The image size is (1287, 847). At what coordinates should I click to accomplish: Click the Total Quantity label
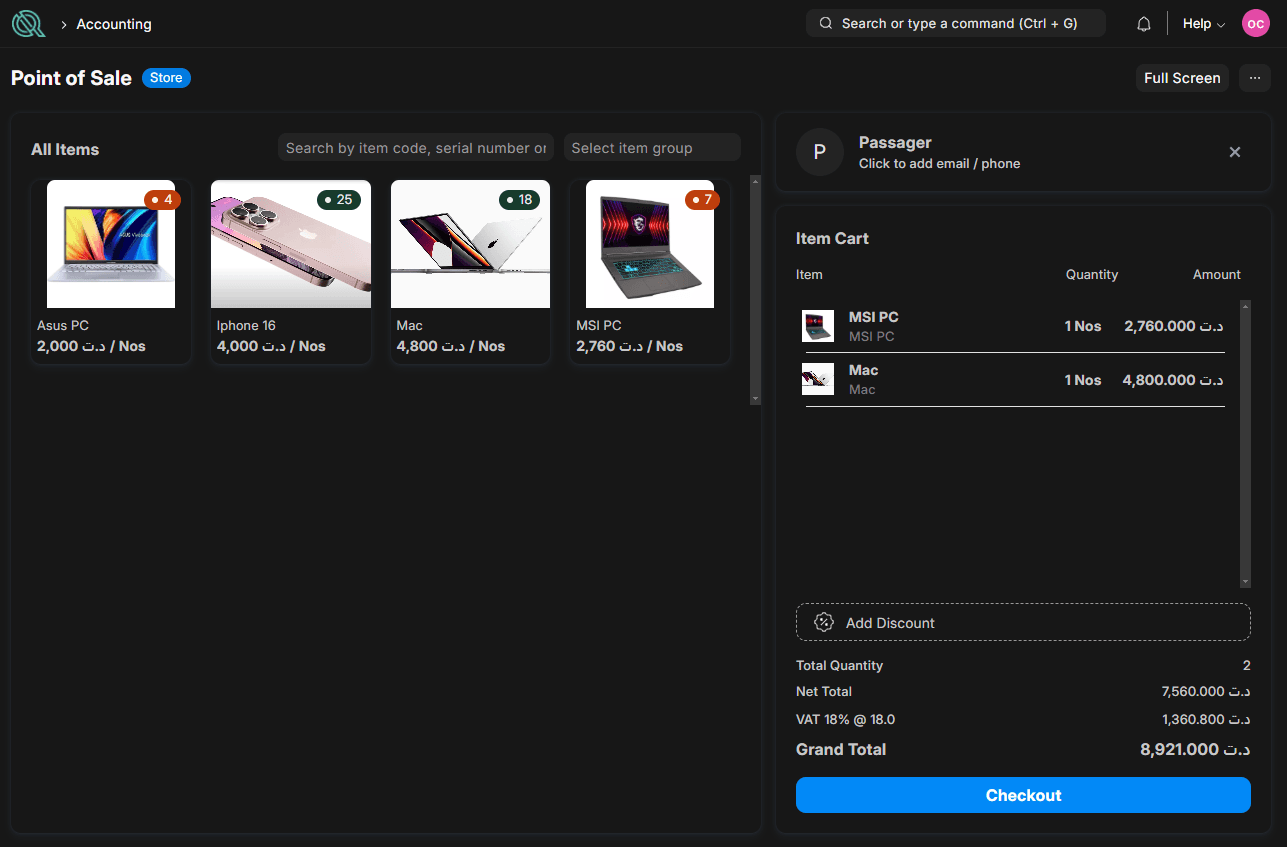839,665
